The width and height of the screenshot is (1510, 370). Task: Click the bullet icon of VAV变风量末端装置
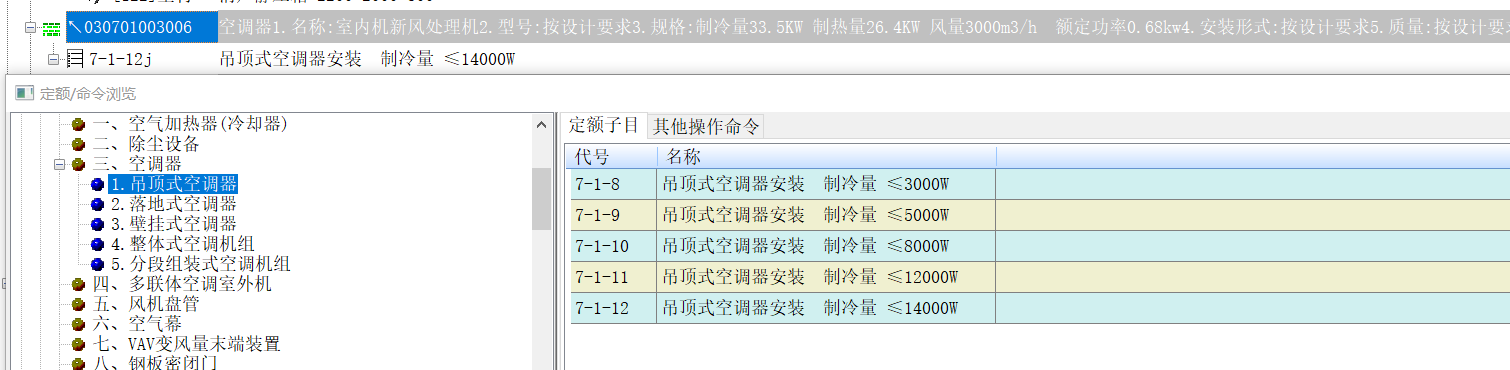tap(78, 344)
